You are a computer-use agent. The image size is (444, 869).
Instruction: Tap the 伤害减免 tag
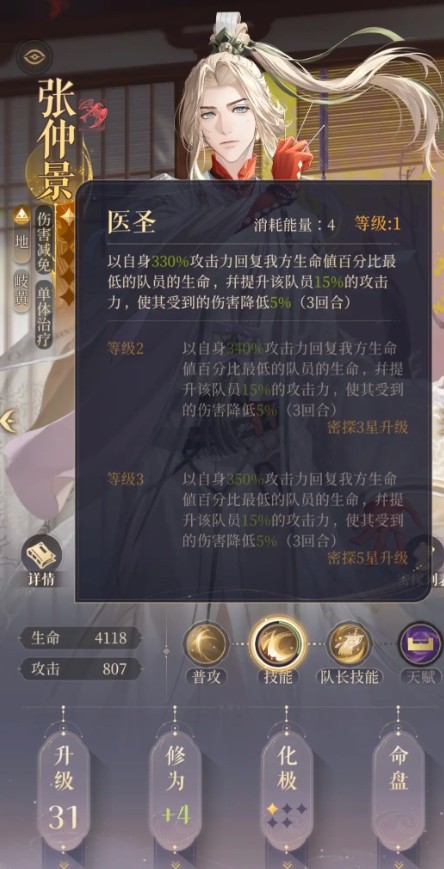[x=43, y=240]
